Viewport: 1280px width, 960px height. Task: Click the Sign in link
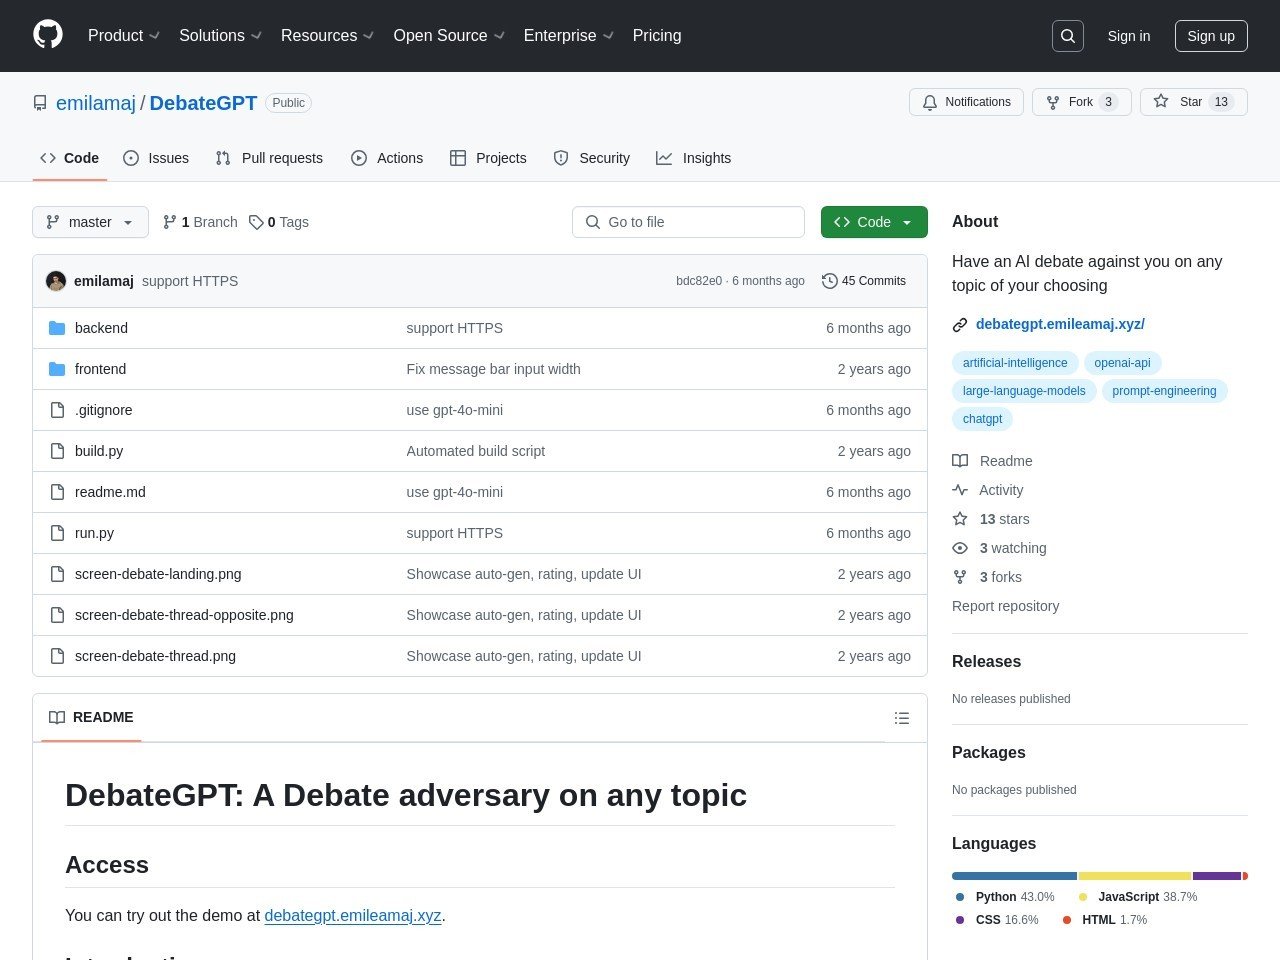[x=1129, y=36]
